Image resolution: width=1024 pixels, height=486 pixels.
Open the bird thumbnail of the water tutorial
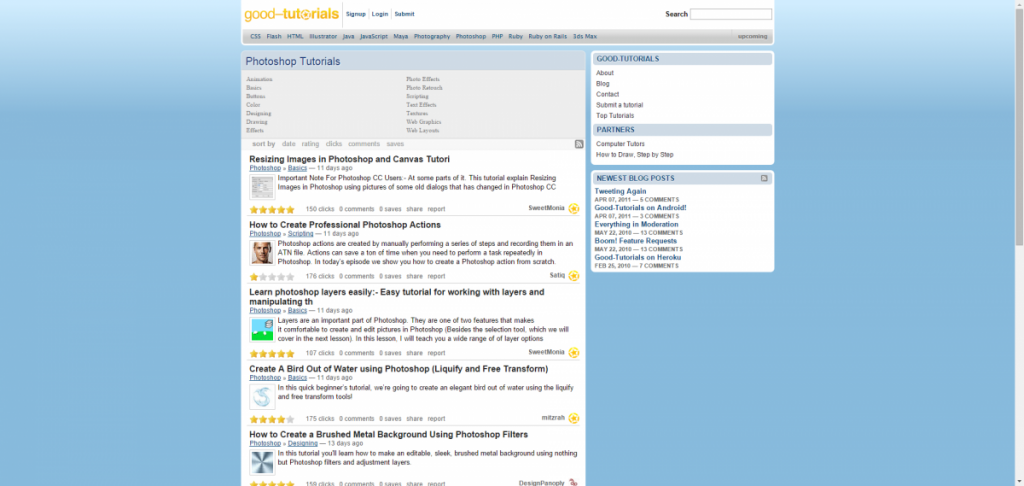click(262, 397)
